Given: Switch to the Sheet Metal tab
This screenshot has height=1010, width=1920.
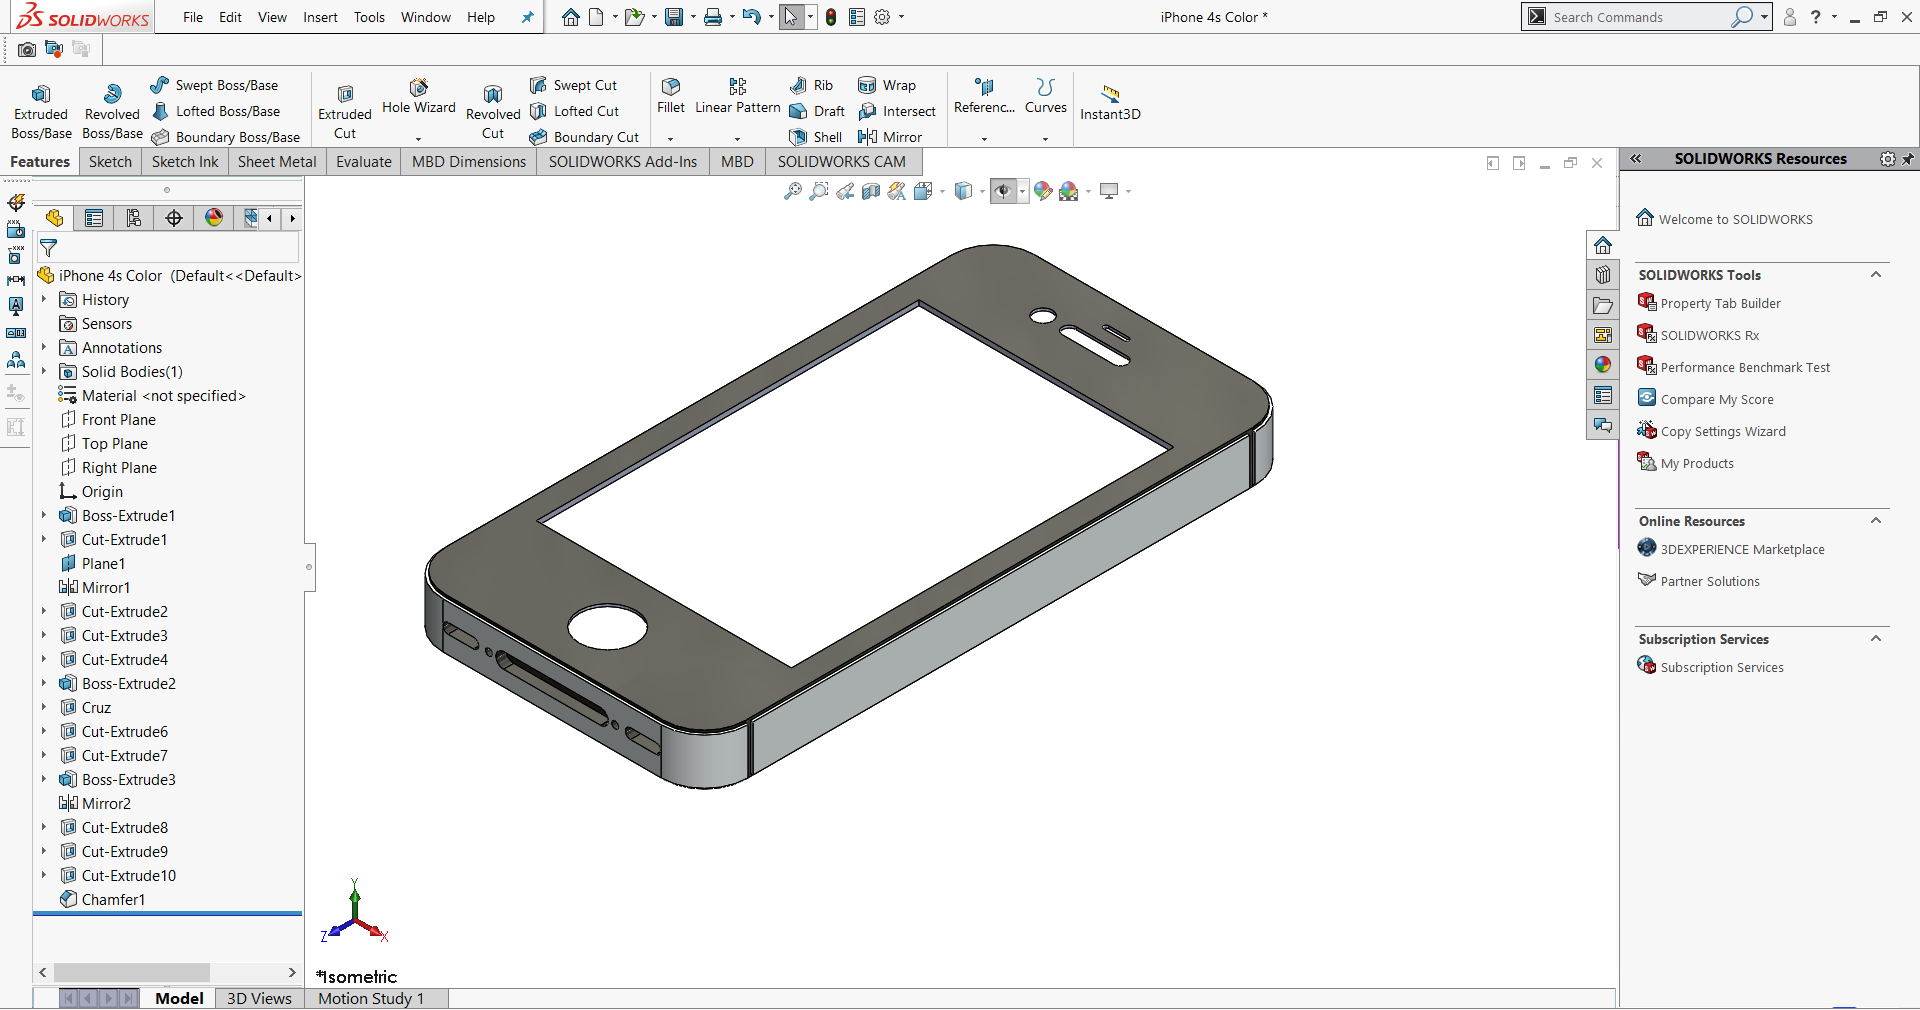Looking at the screenshot, I should [277, 162].
